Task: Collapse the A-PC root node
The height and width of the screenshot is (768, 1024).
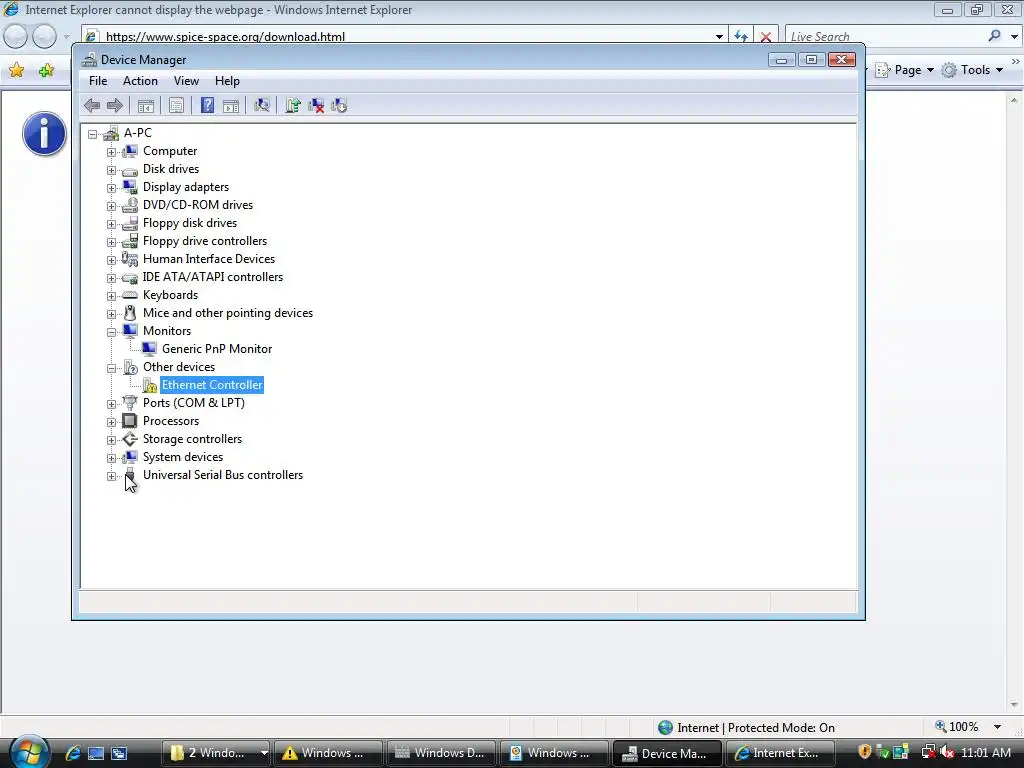Action: (93, 134)
